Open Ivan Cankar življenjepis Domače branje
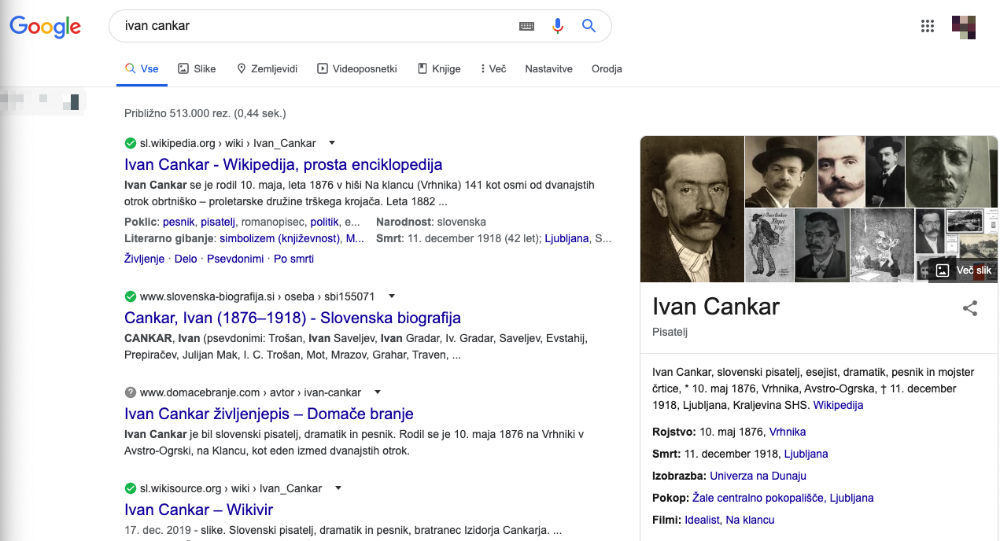 click(268, 414)
